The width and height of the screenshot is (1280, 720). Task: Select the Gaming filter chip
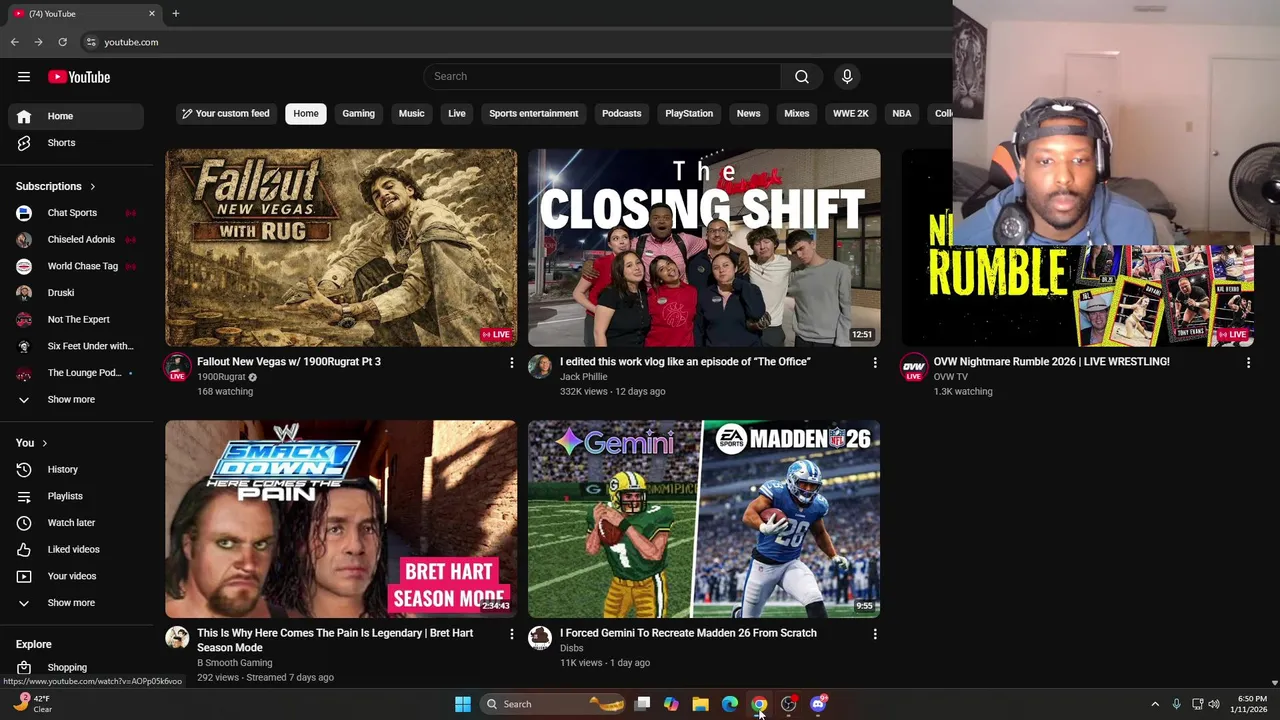coord(358,113)
